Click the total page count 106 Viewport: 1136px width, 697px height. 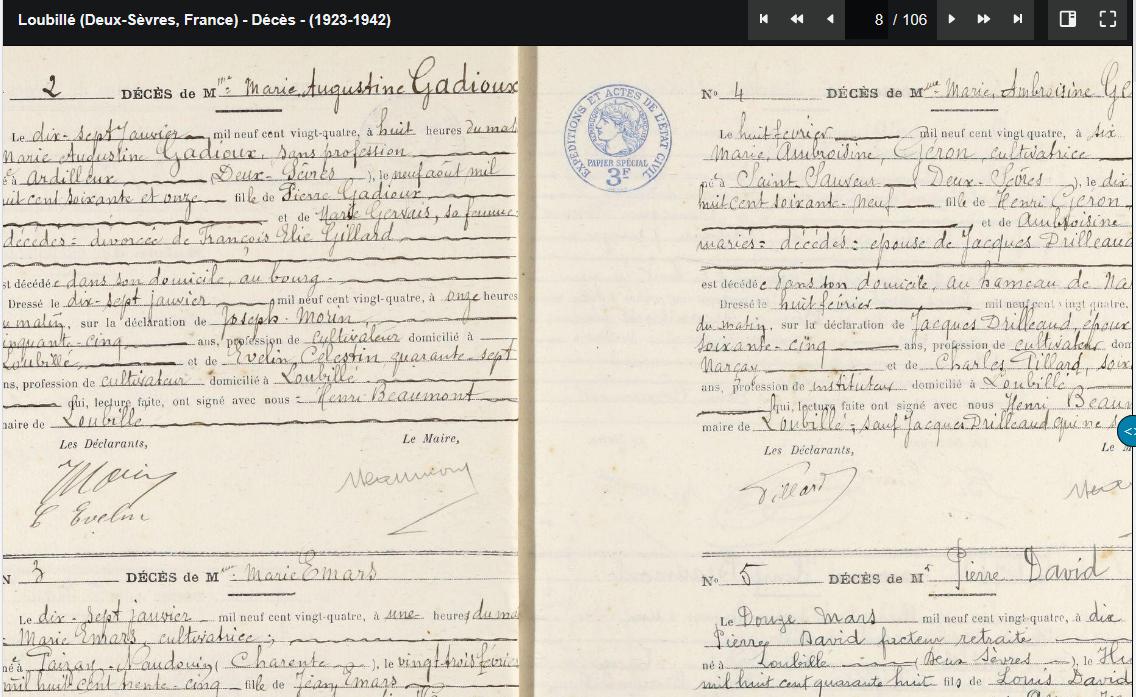(x=914, y=20)
